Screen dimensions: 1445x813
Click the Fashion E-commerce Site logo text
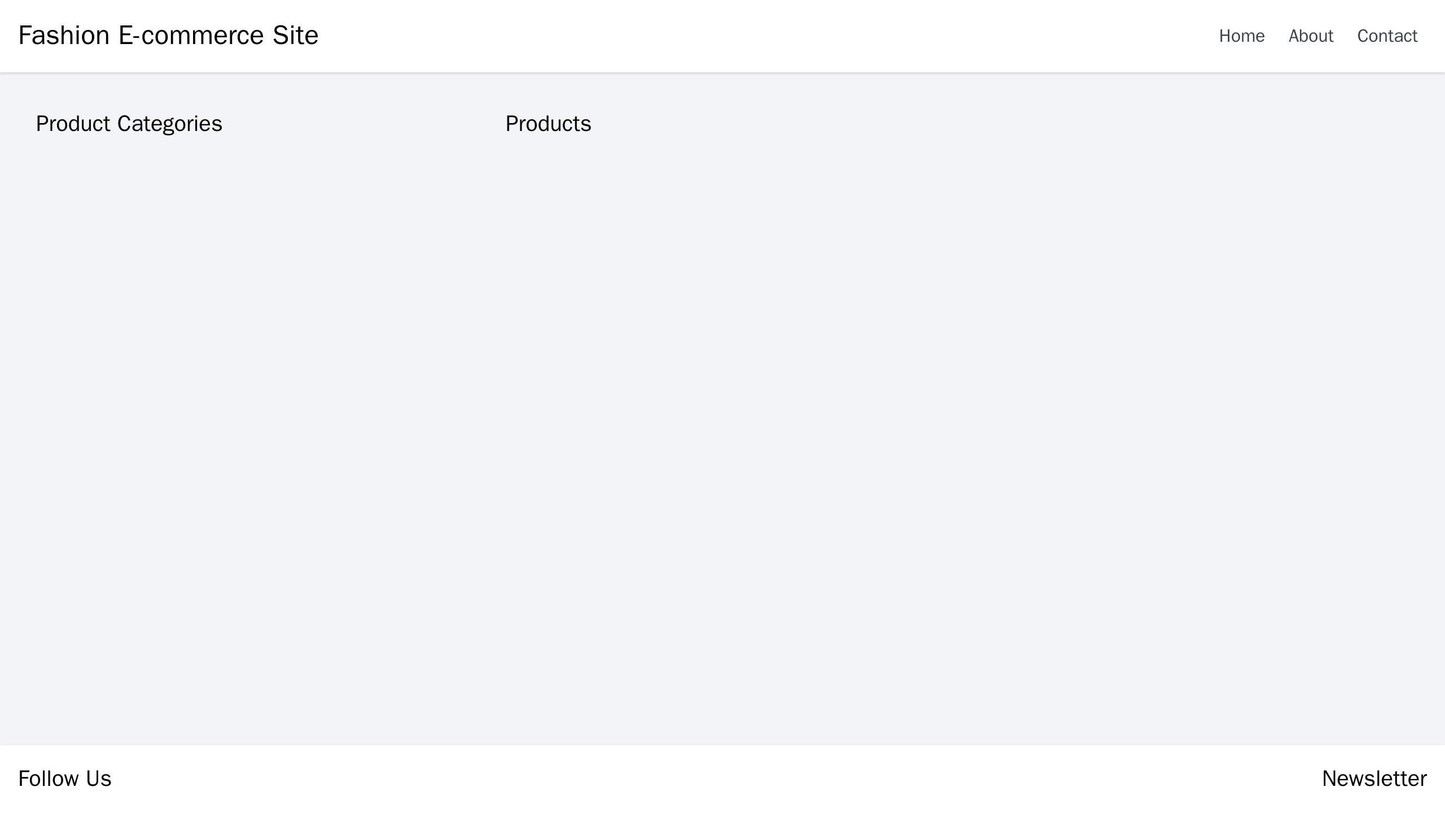167,34
